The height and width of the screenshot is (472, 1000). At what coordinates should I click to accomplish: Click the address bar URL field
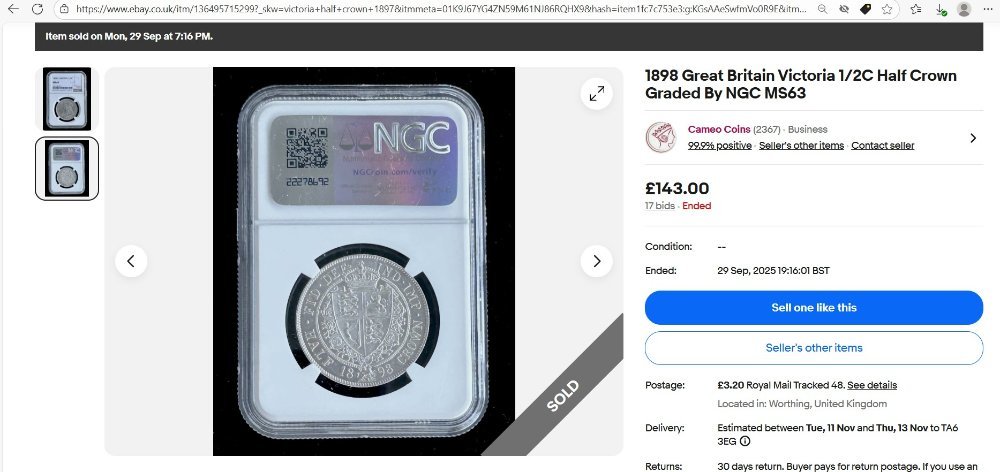440,9
